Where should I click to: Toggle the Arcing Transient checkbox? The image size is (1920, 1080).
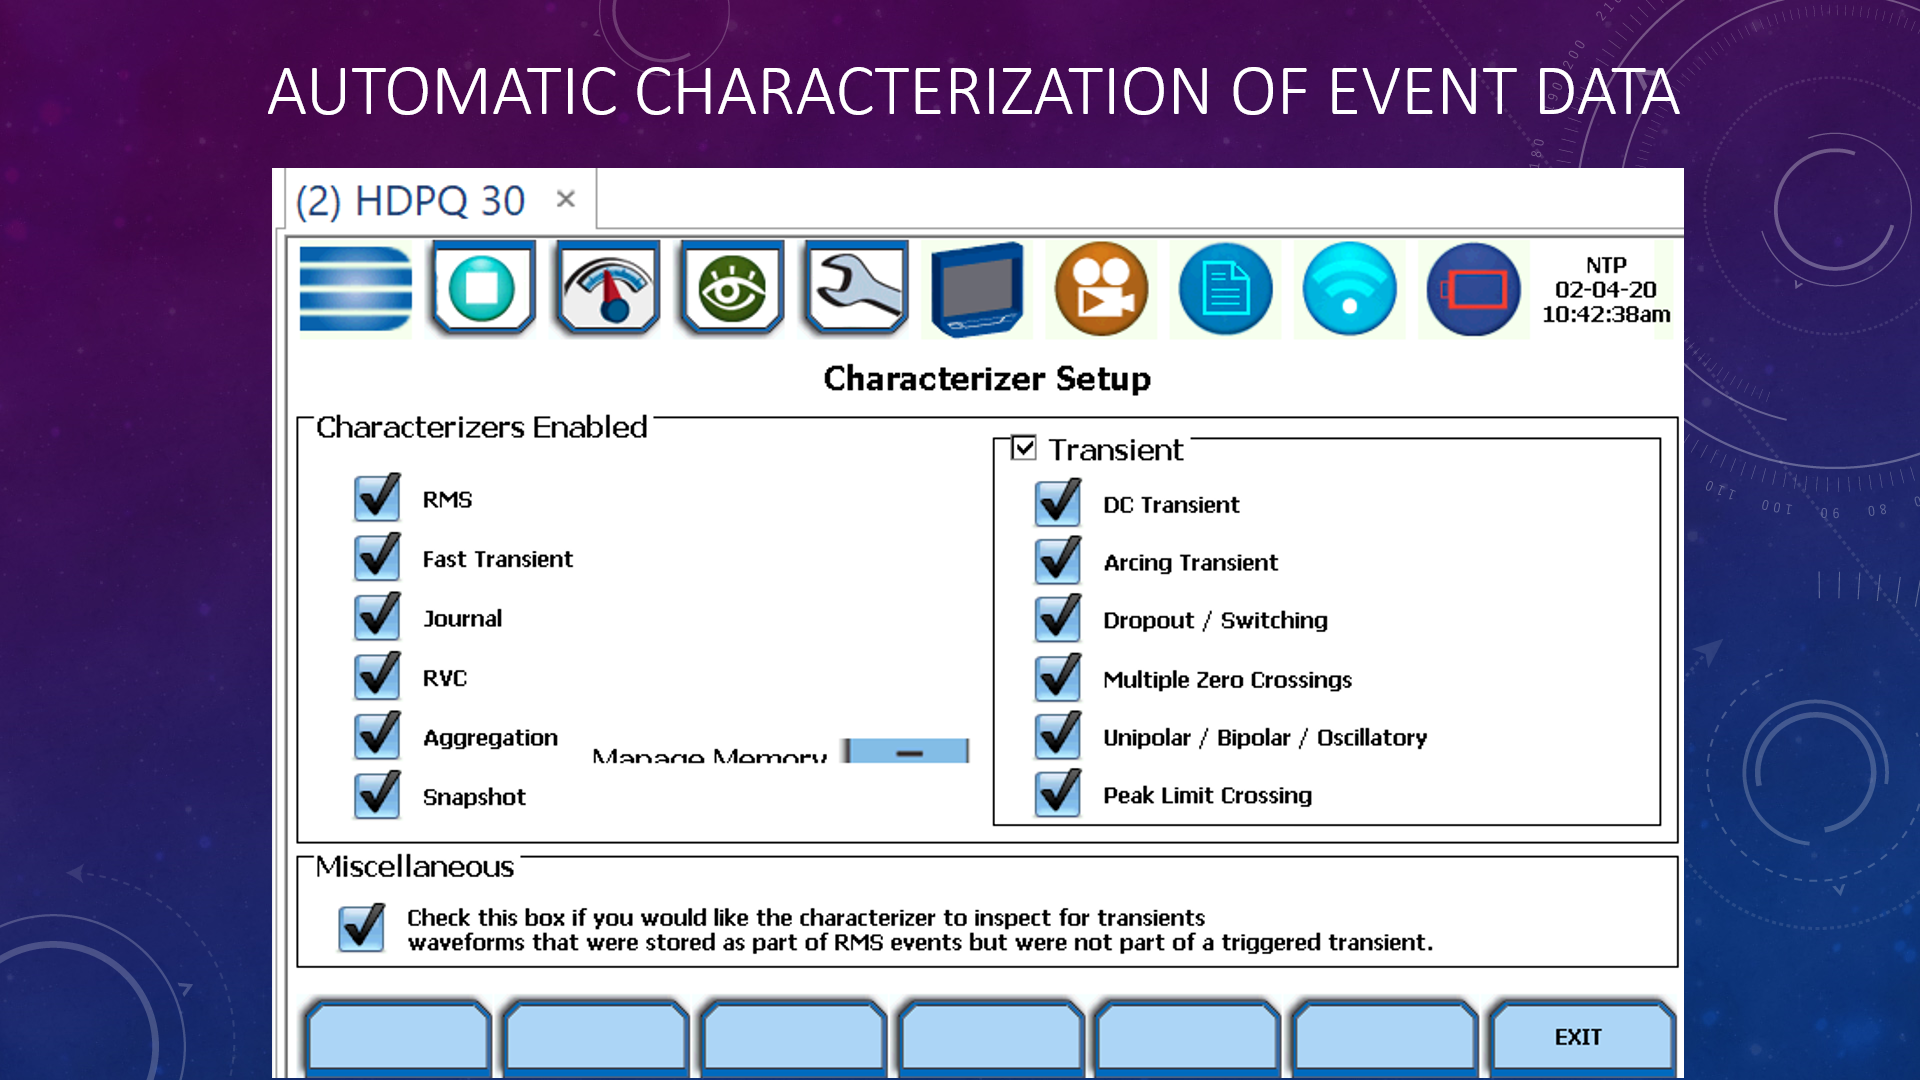point(1058,562)
